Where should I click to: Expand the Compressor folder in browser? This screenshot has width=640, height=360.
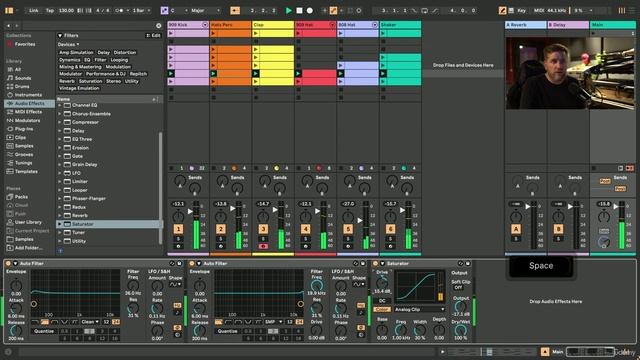[x=60, y=122]
